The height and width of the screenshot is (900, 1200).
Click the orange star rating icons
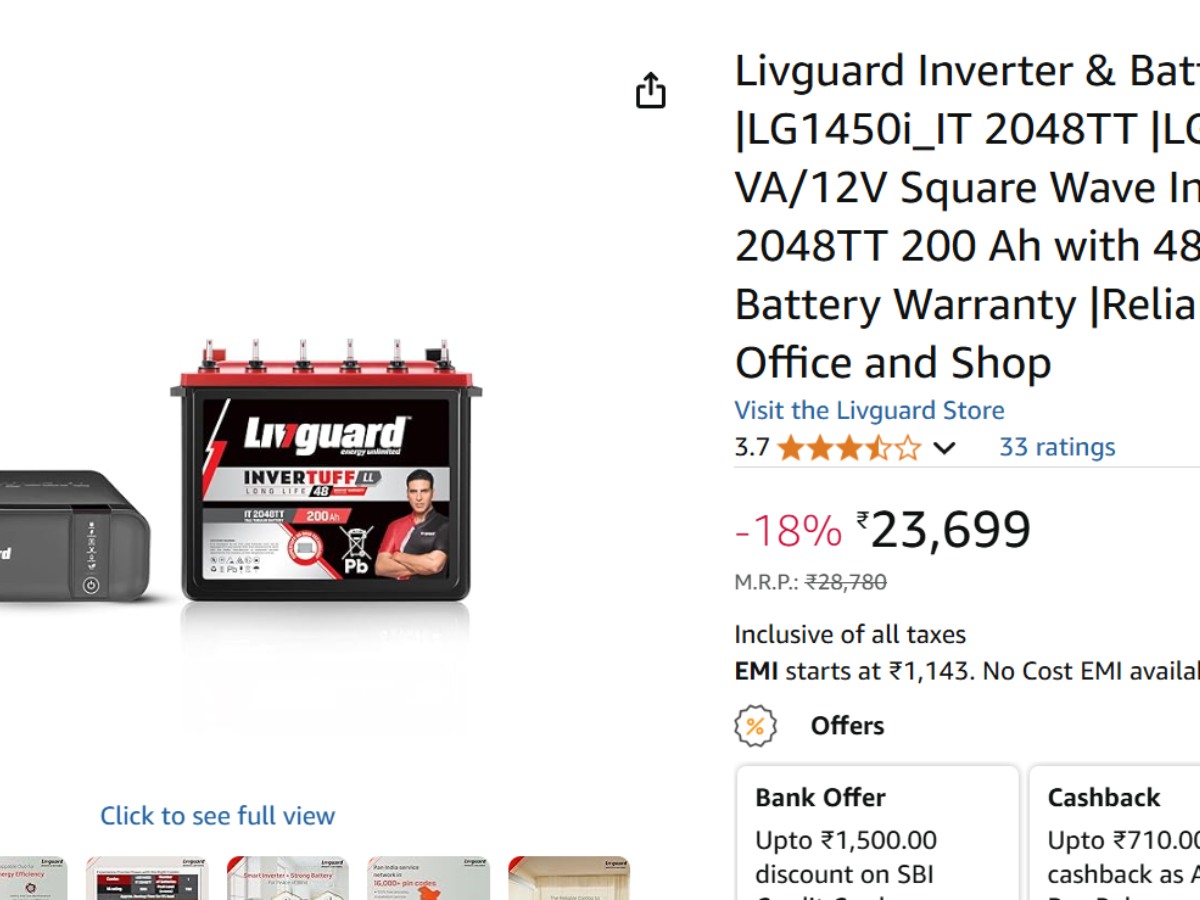click(848, 447)
